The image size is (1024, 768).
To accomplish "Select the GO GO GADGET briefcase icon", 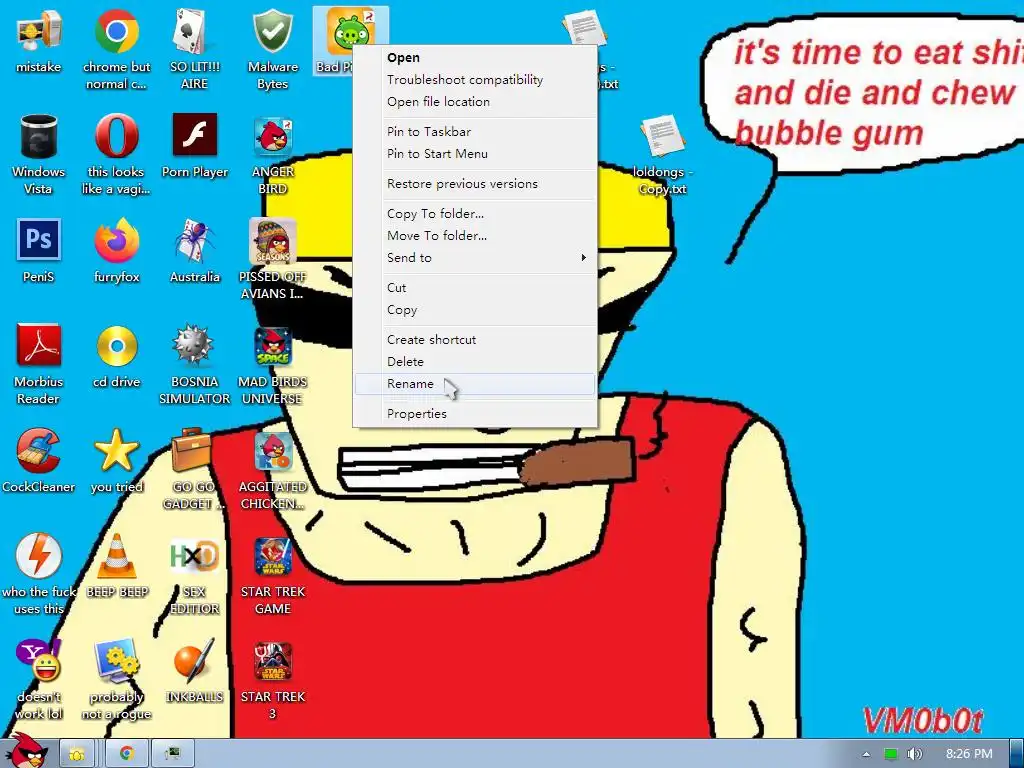I will coord(193,469).
